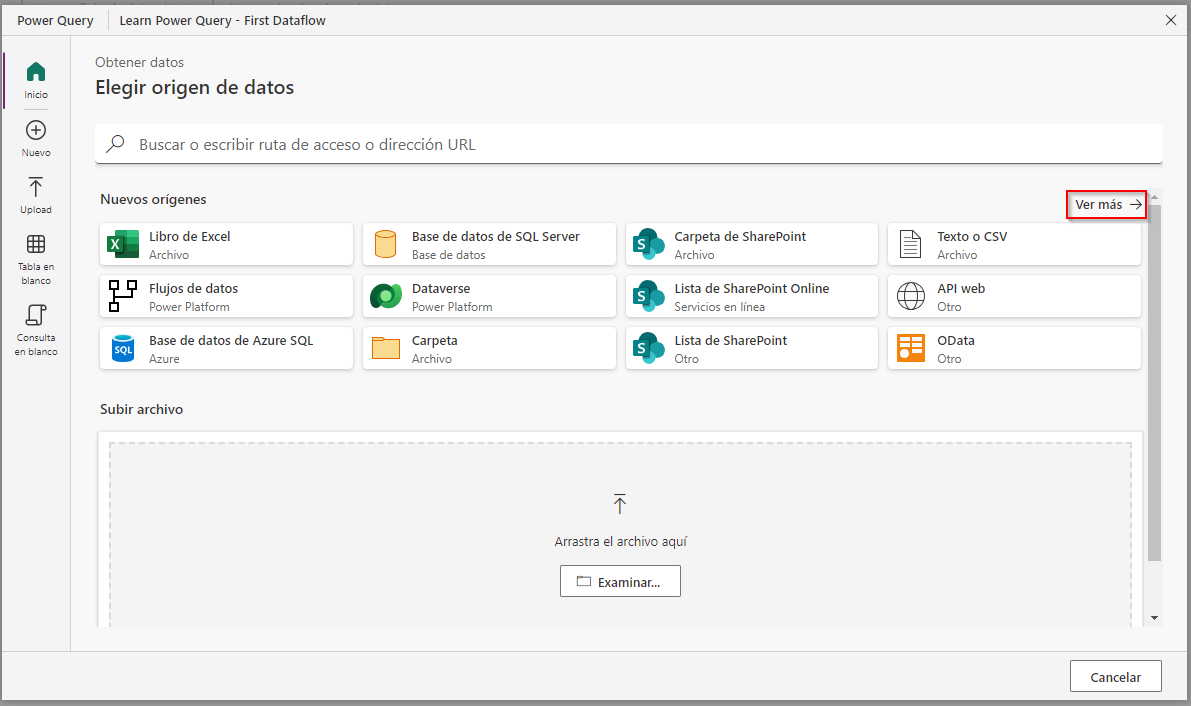Select the Upload arrow icon in sidebar
The height and width of the screenshot is (706, 1191).
pos(36,187)
